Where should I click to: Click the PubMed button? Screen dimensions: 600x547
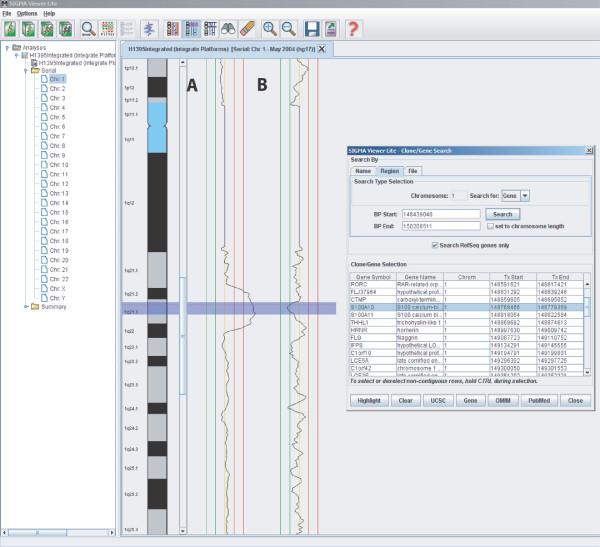point(539,400)
